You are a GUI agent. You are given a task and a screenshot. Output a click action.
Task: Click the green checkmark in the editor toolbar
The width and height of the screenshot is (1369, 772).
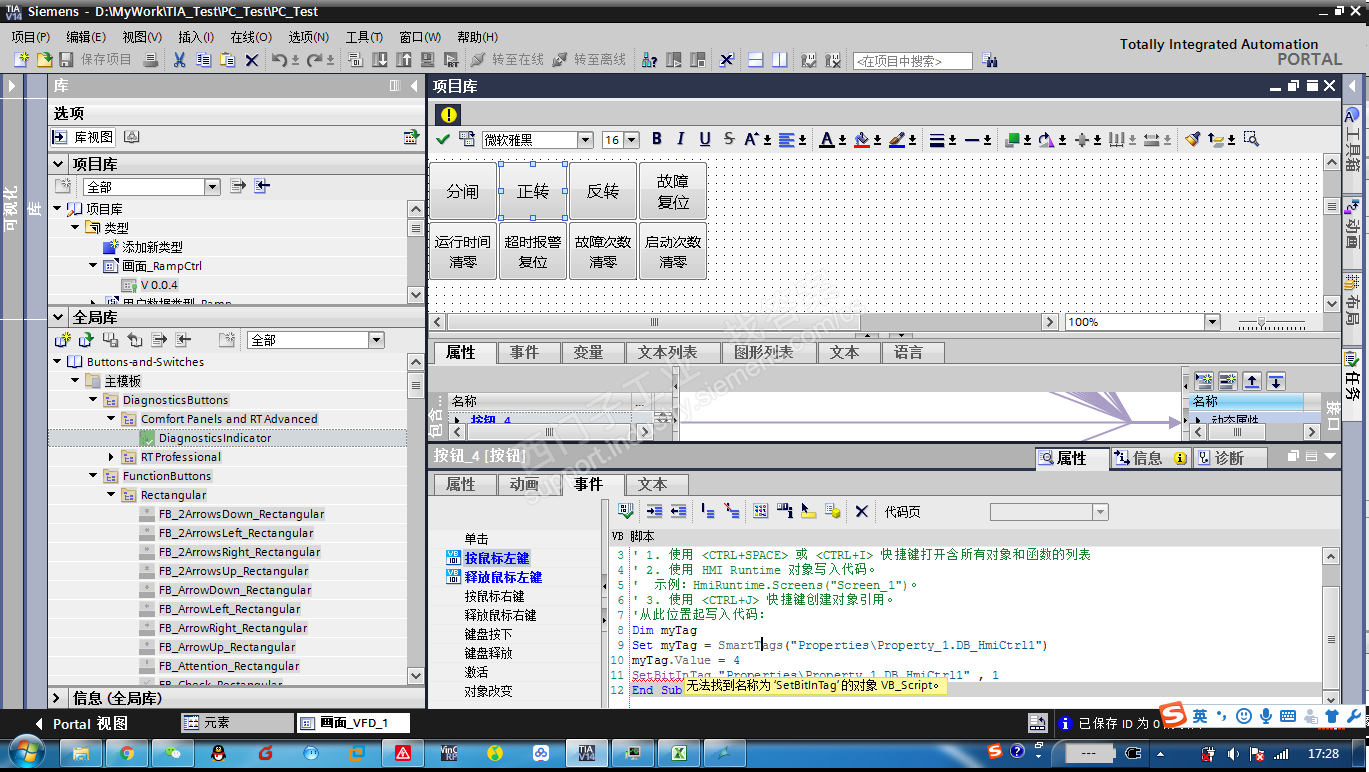point(443,139)
